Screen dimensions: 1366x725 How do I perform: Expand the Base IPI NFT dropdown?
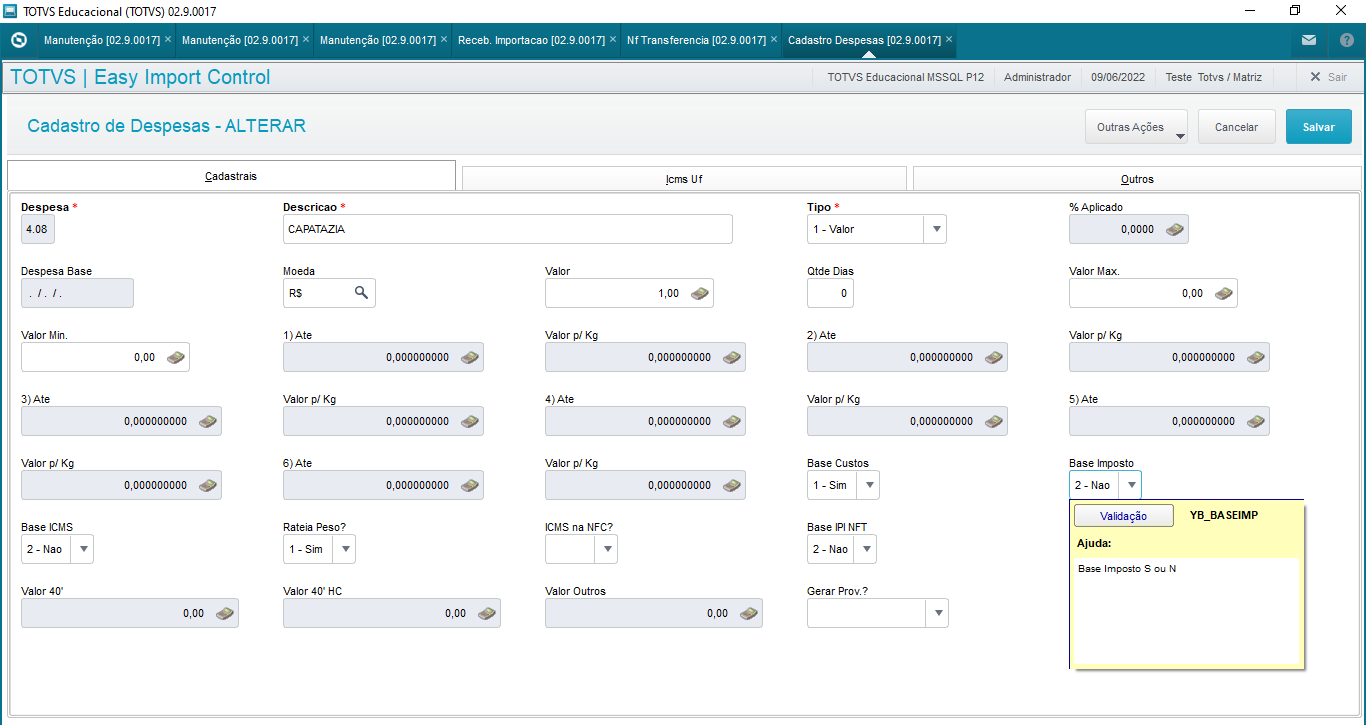pyautogui.click(x=866, y=549)
